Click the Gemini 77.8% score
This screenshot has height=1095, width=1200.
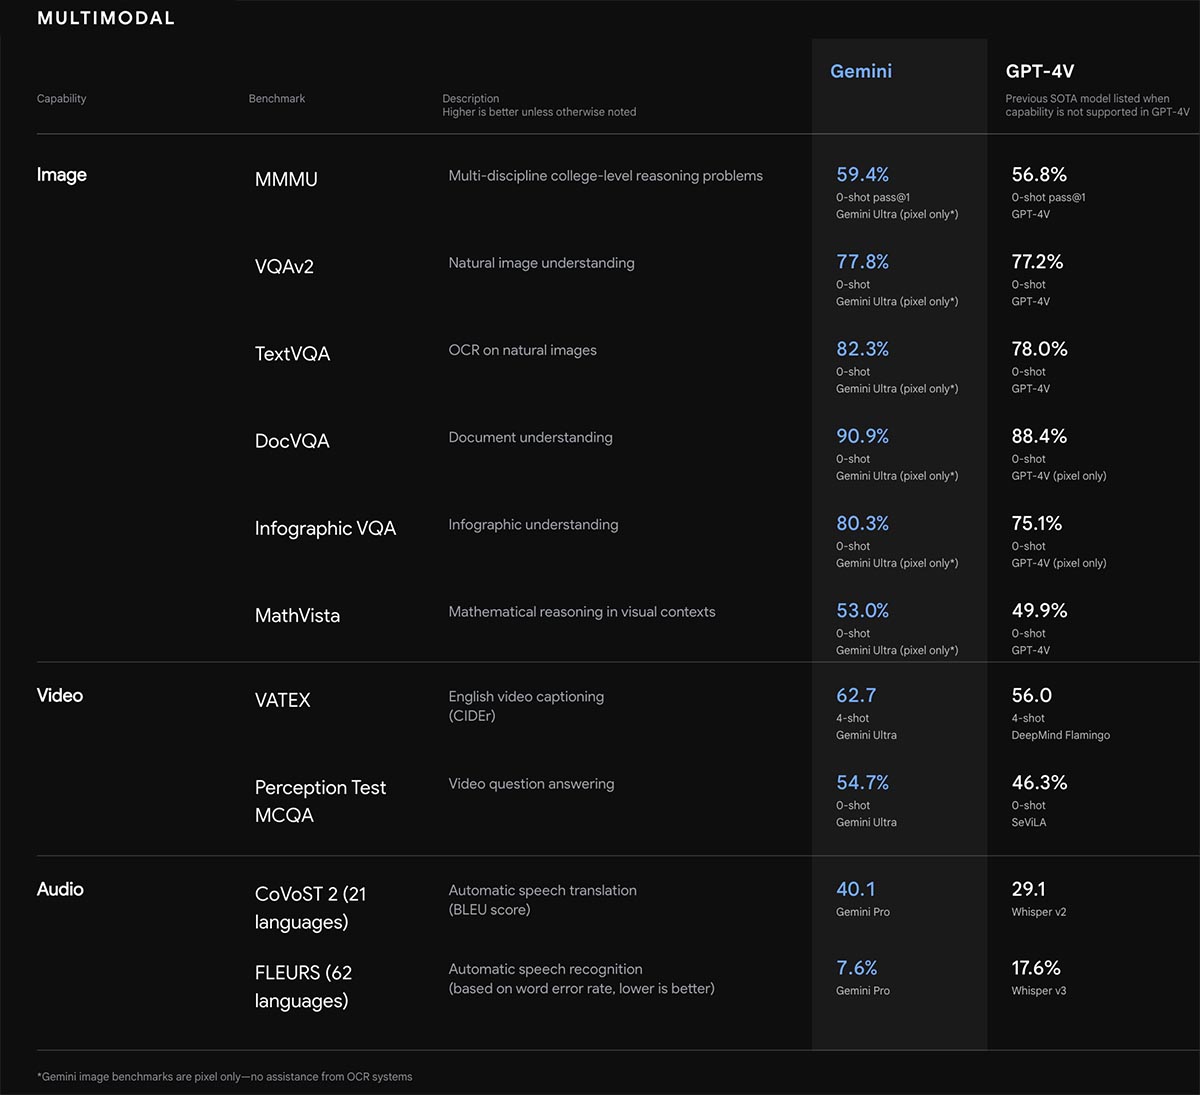pos(863,261)
